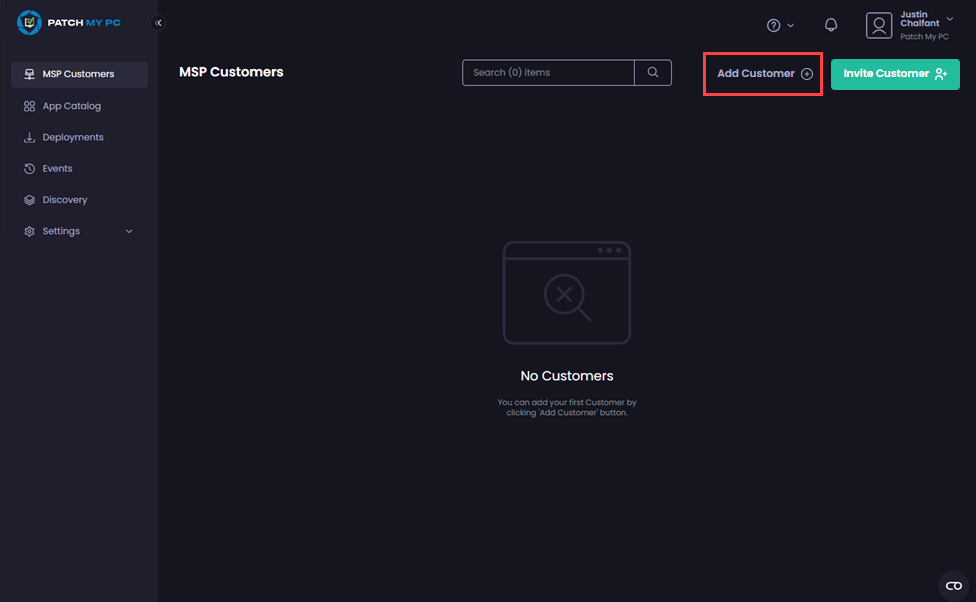
Task: Click the Patch My PC shield logo
Action: tap(27, 22)
